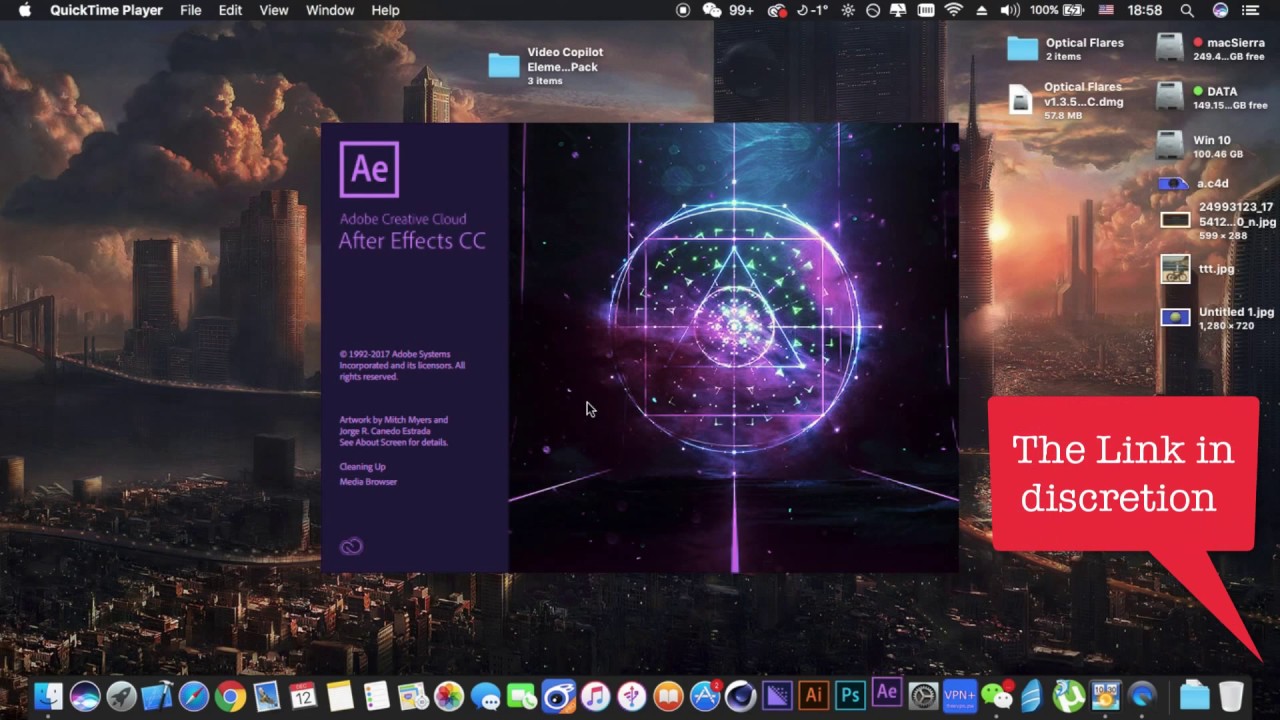Open WeChat from the dock
The image size is (1280, 720).
[x=996, y=696]
